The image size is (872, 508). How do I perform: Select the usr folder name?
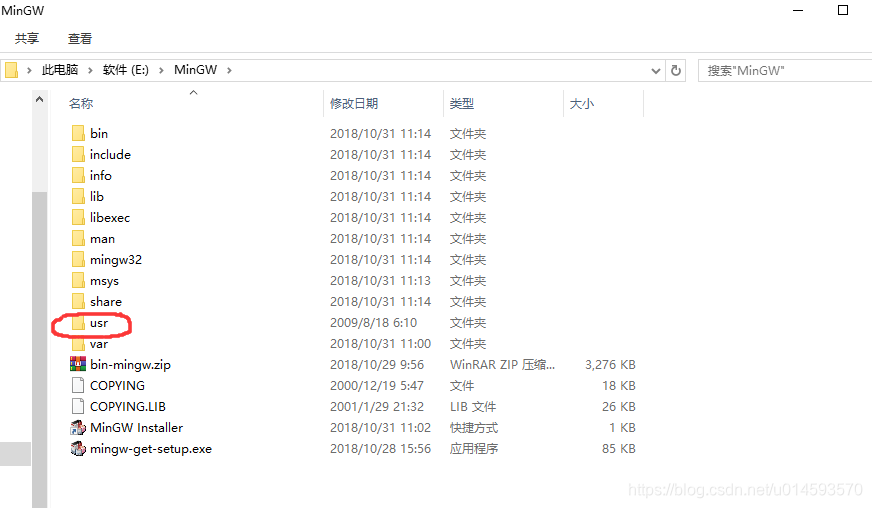[x=99, y=323]
